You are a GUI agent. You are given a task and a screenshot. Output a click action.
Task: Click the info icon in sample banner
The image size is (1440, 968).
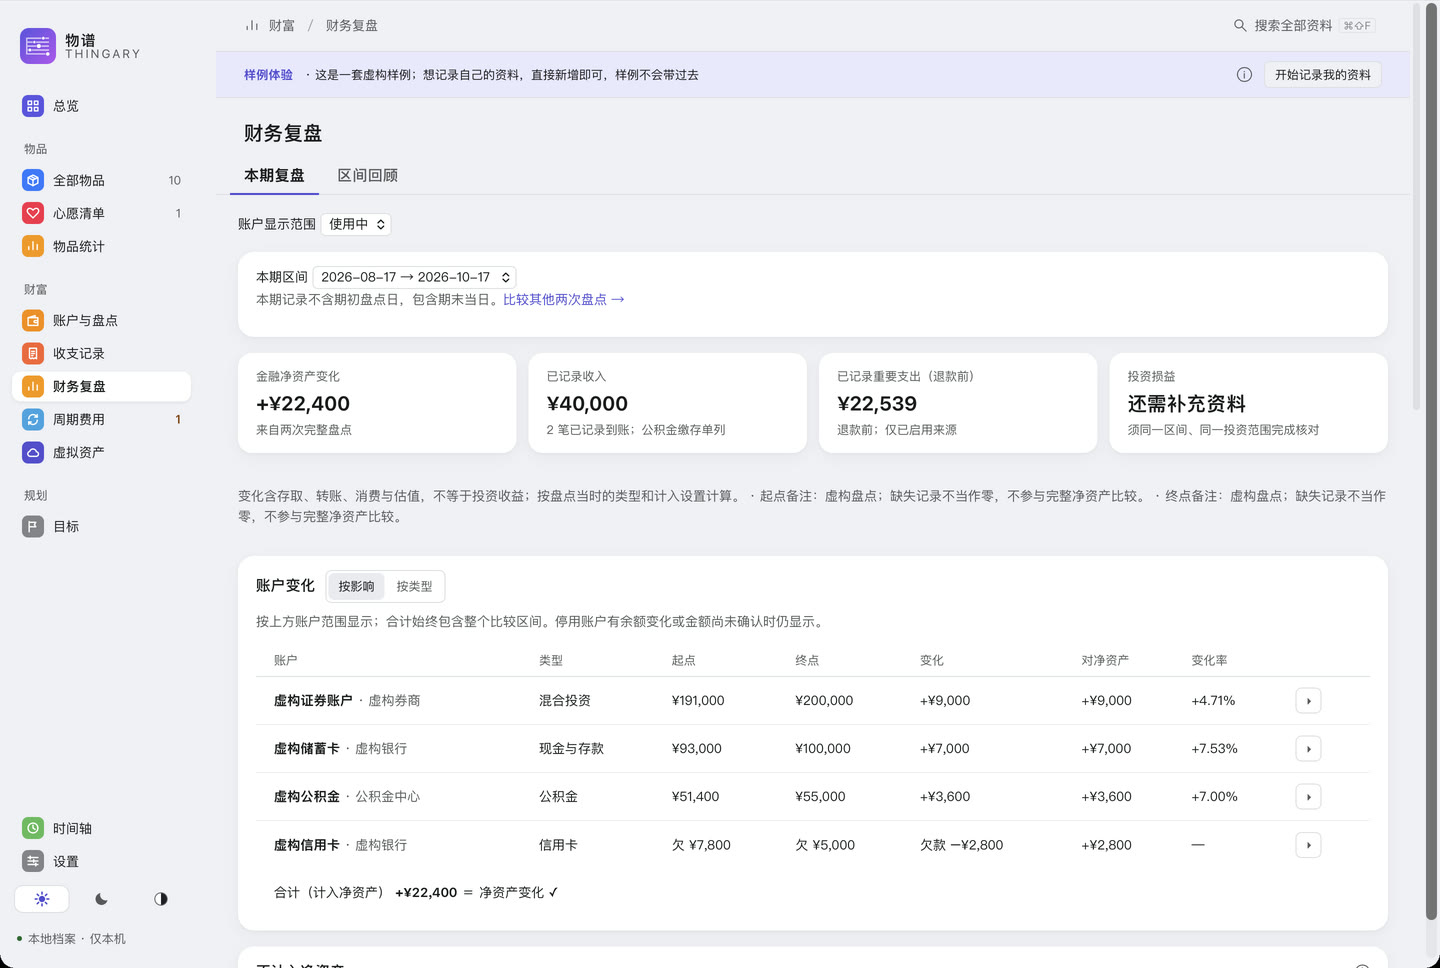pyautogui.click(x=1244, y=75)
